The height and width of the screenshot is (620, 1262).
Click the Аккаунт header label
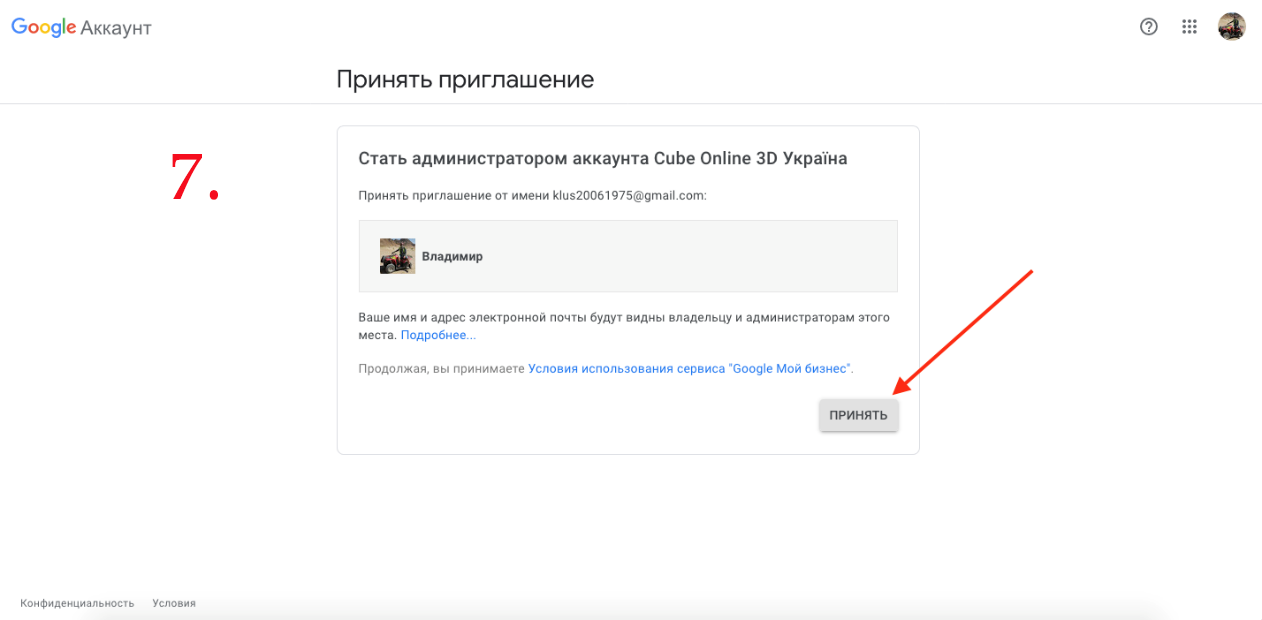click(116, 29)
